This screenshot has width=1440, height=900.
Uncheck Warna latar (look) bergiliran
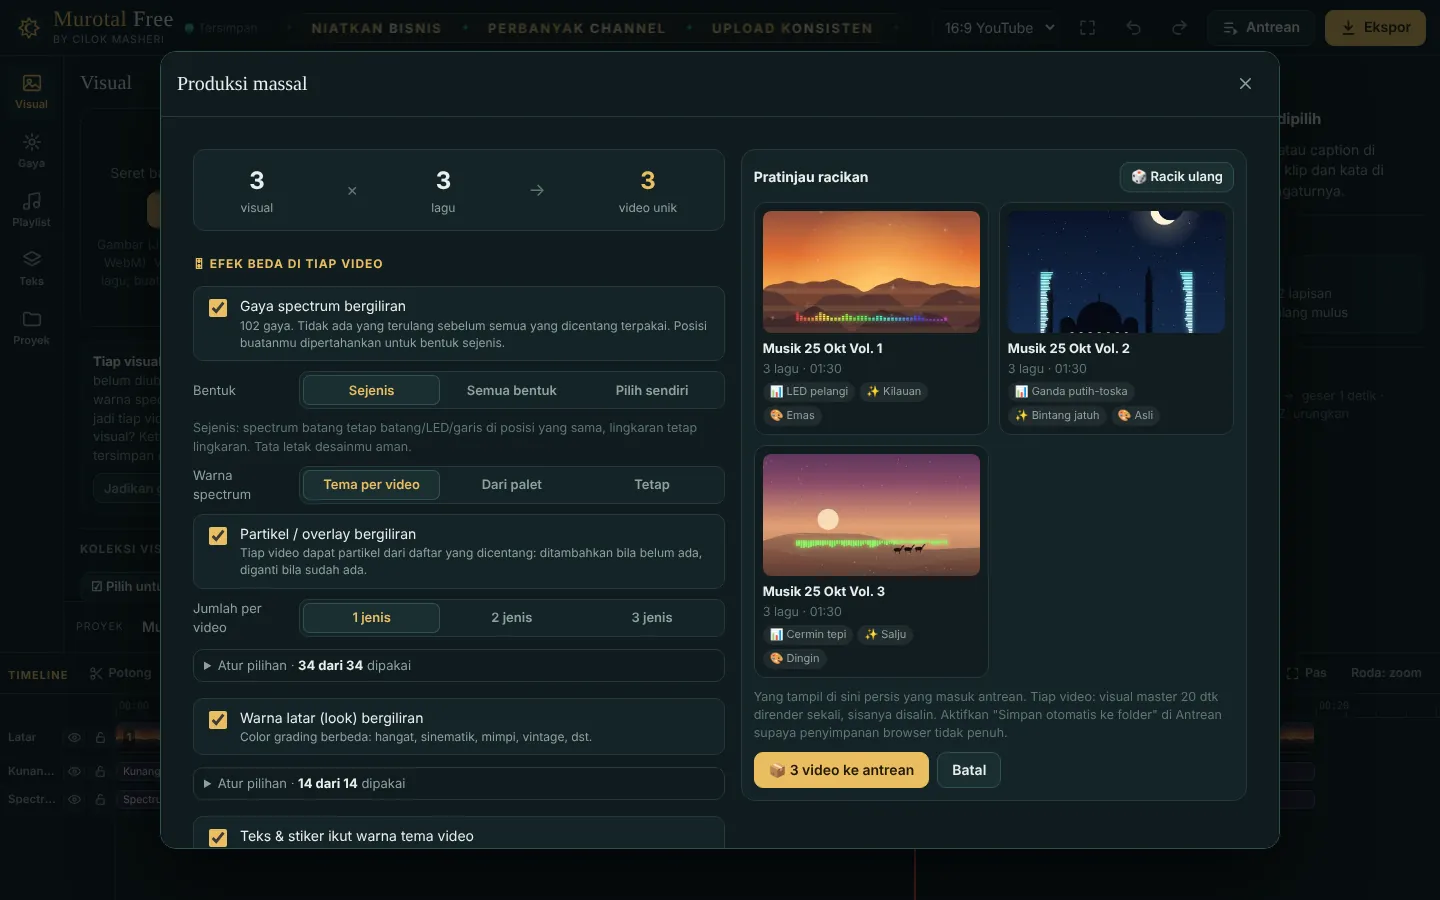click(218, 720)
